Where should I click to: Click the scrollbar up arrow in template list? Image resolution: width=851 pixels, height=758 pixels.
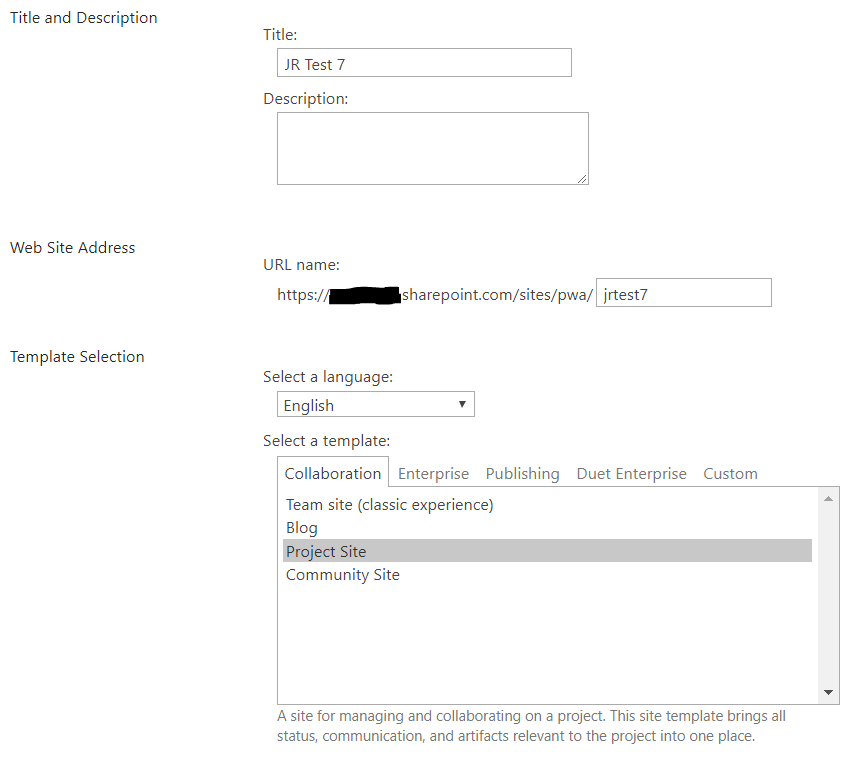[828, 499]
